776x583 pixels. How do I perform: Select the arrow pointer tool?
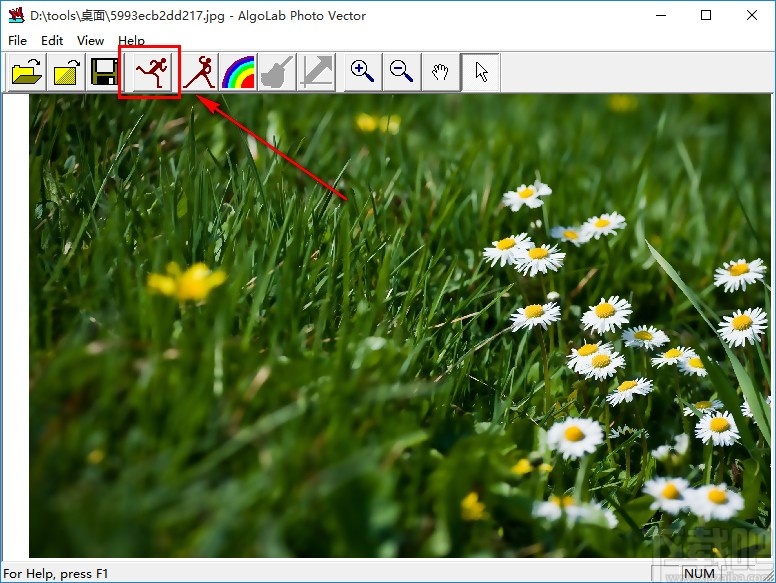[481, 72]
